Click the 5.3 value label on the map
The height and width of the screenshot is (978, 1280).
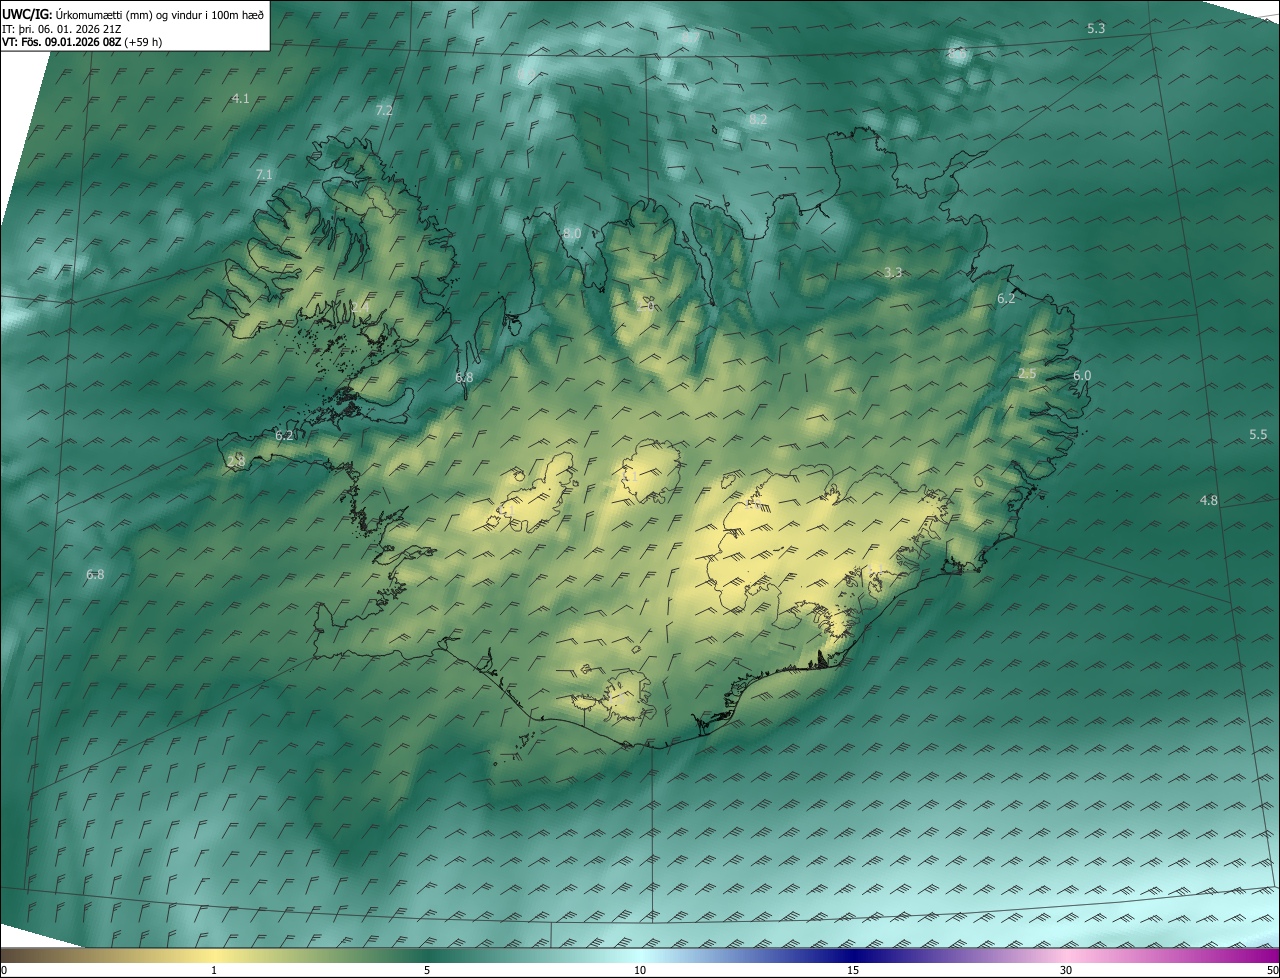point(1096,28)
